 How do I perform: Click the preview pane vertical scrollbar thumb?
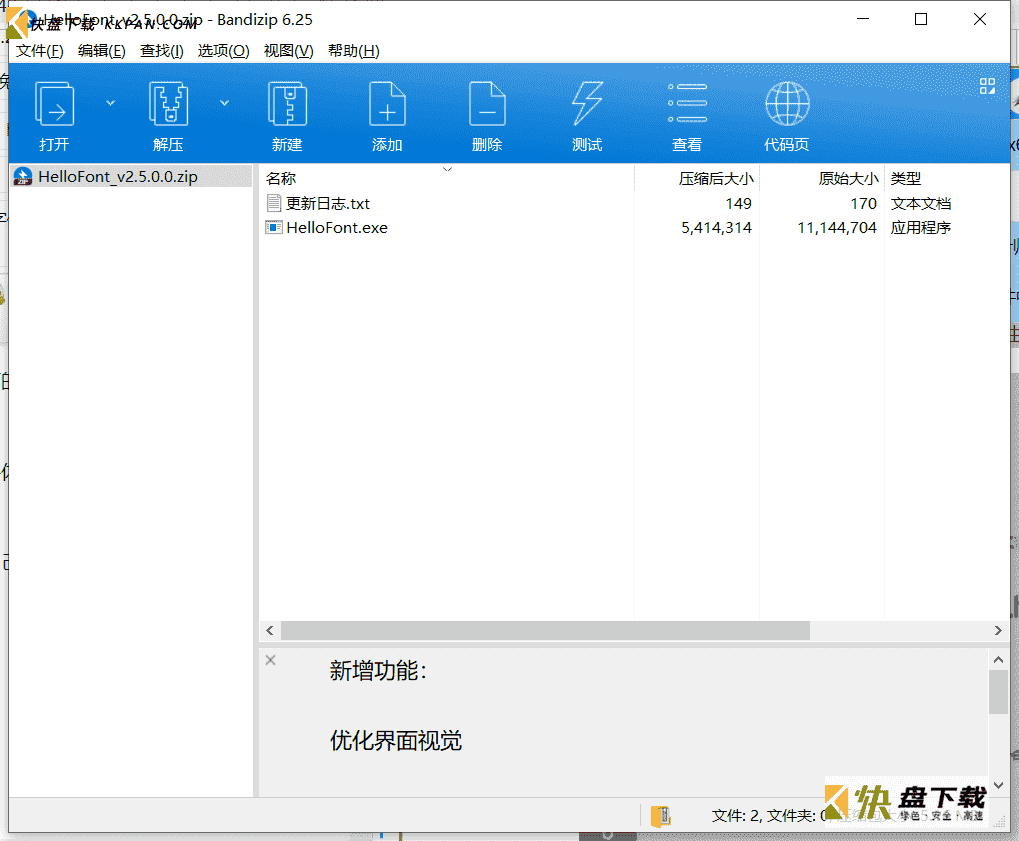click(x=998, y=692)
